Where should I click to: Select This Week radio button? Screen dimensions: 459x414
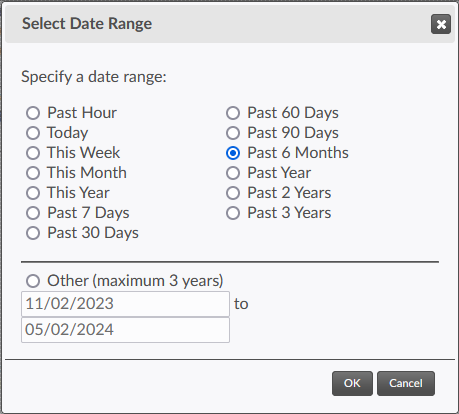click(x=33, y=153)
